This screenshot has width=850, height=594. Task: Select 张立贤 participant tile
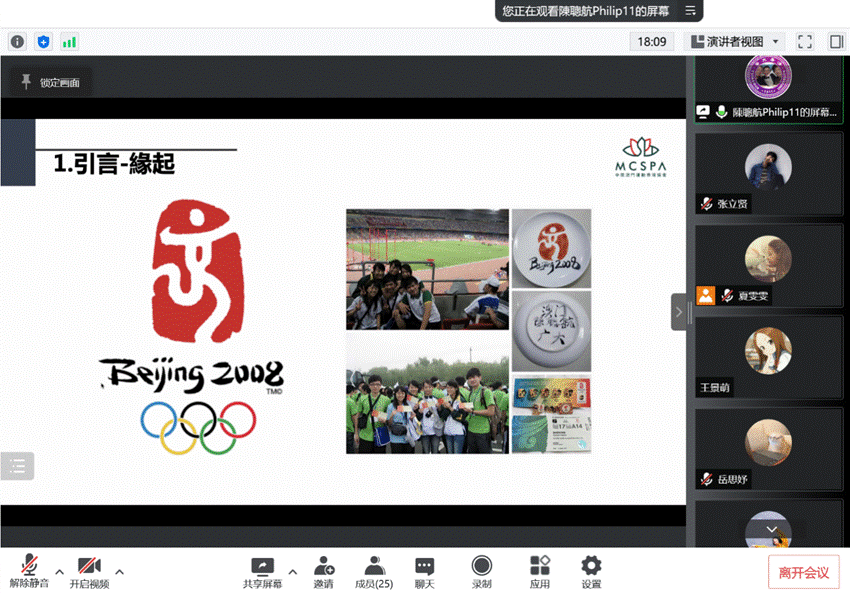(x=768, y=174)
